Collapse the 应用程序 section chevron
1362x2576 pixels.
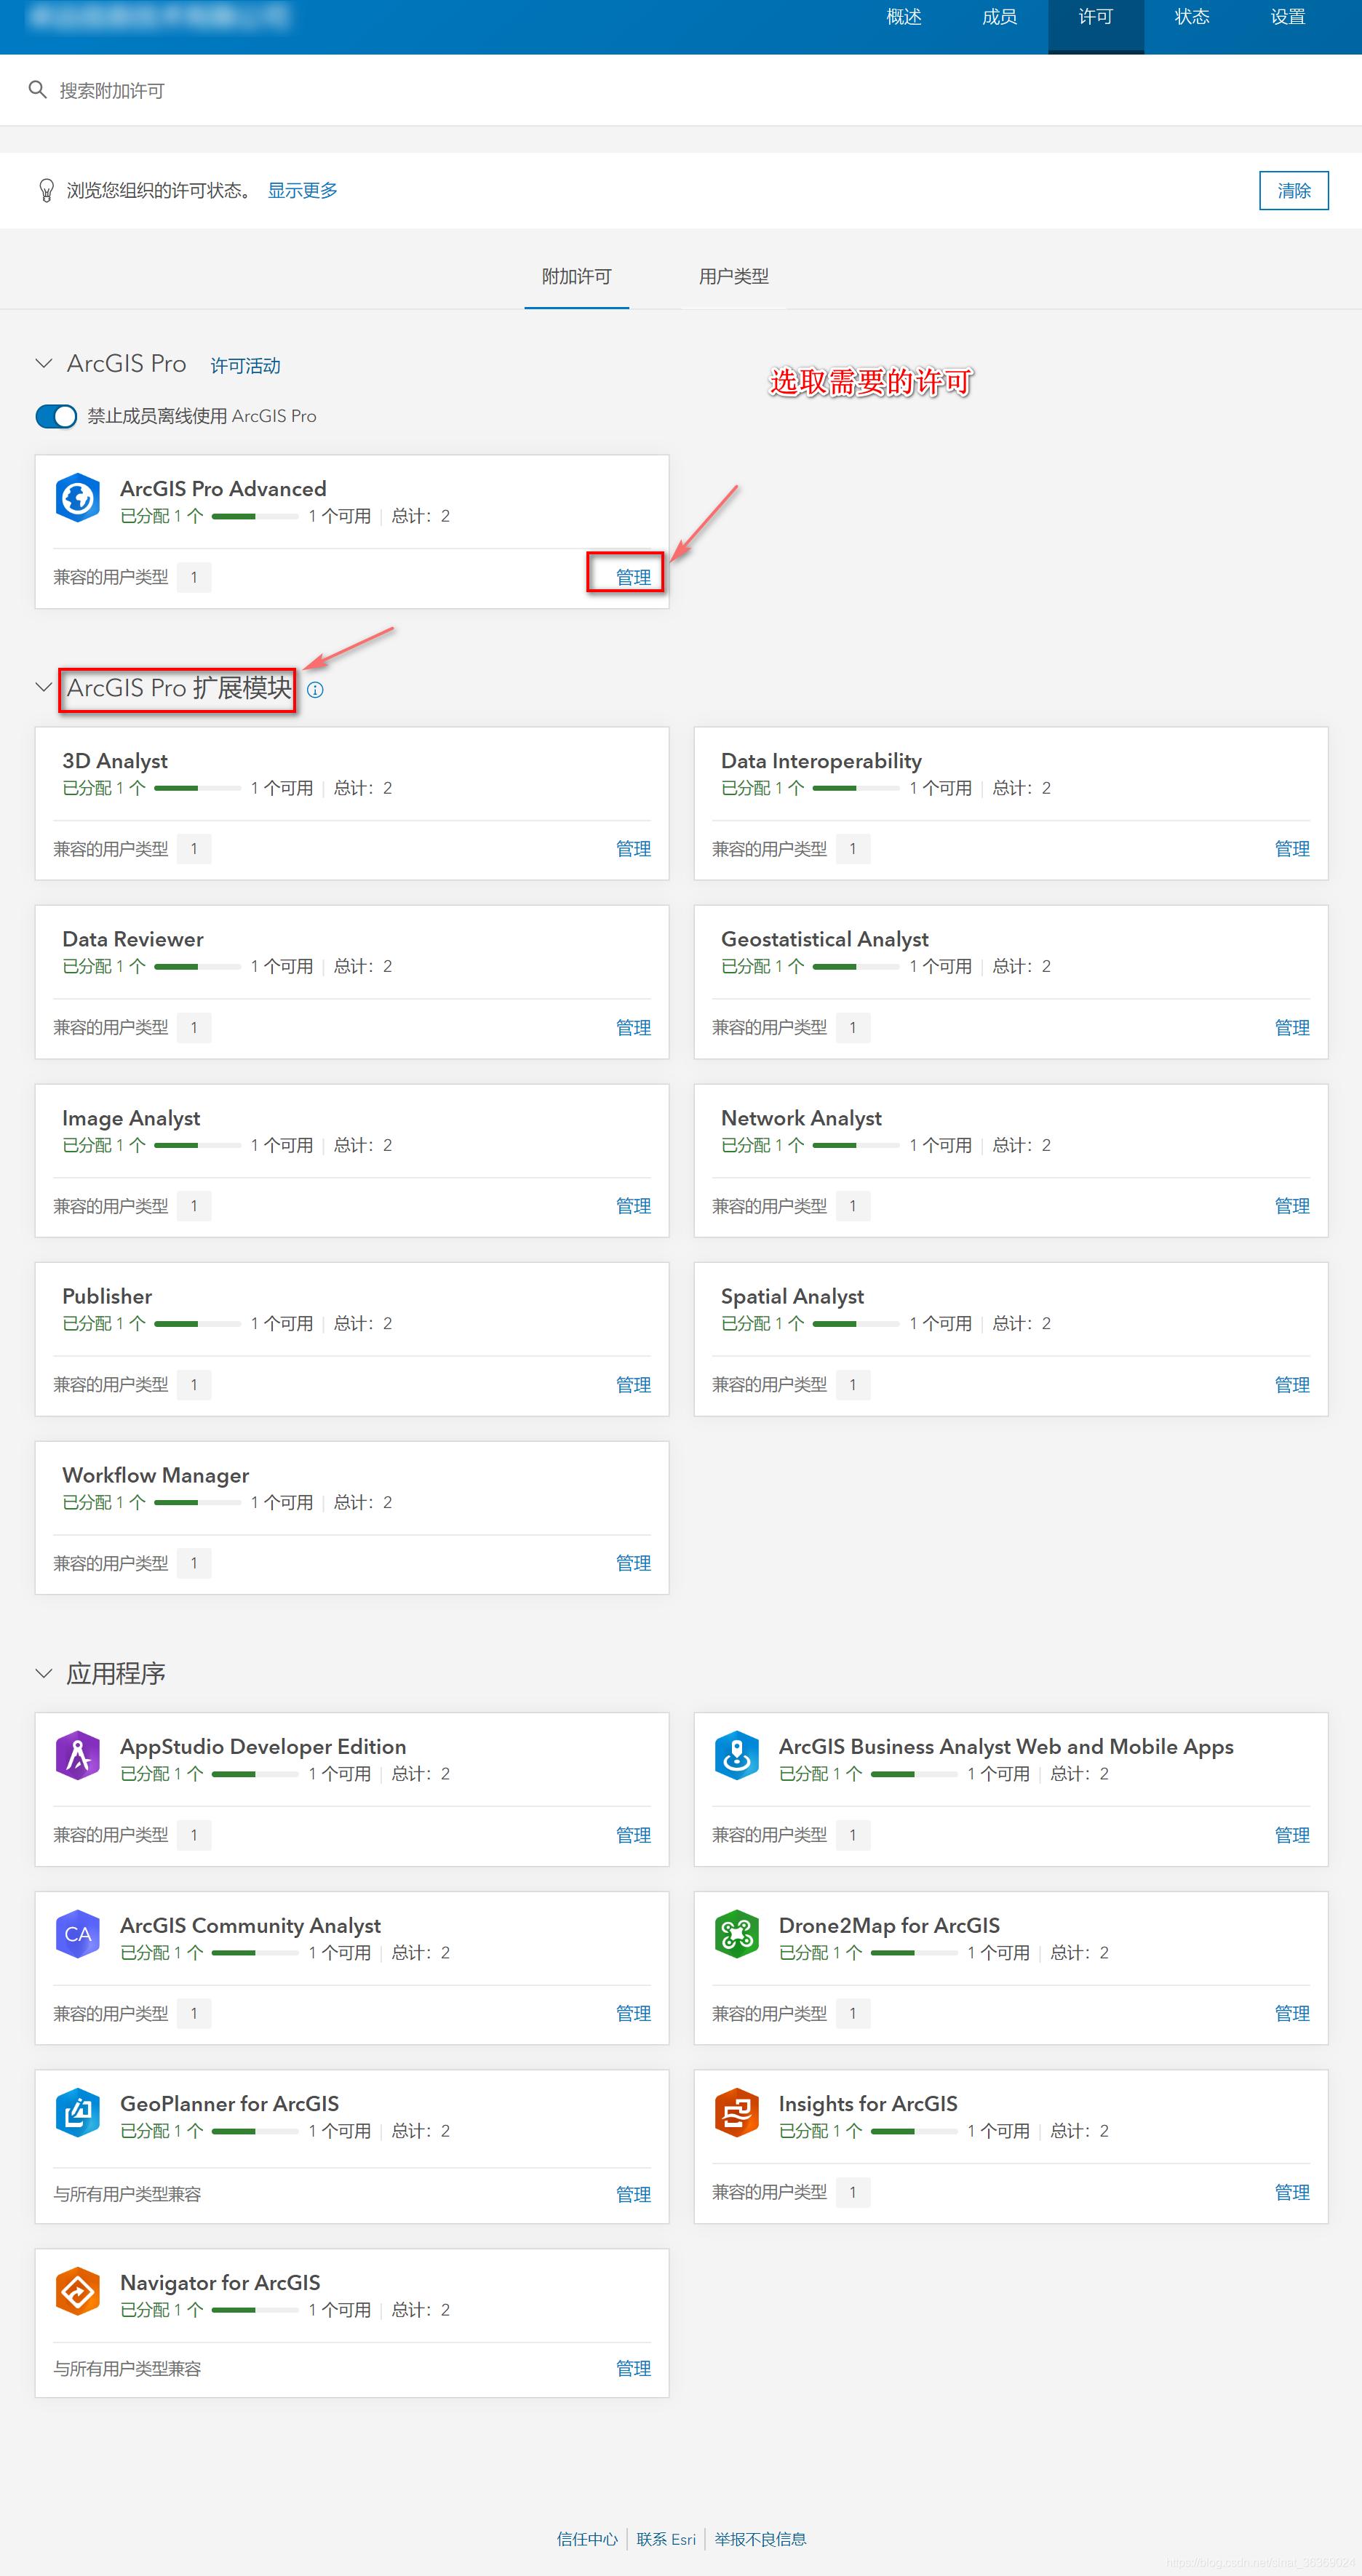pyautogui.click(x=43, y=1673)
